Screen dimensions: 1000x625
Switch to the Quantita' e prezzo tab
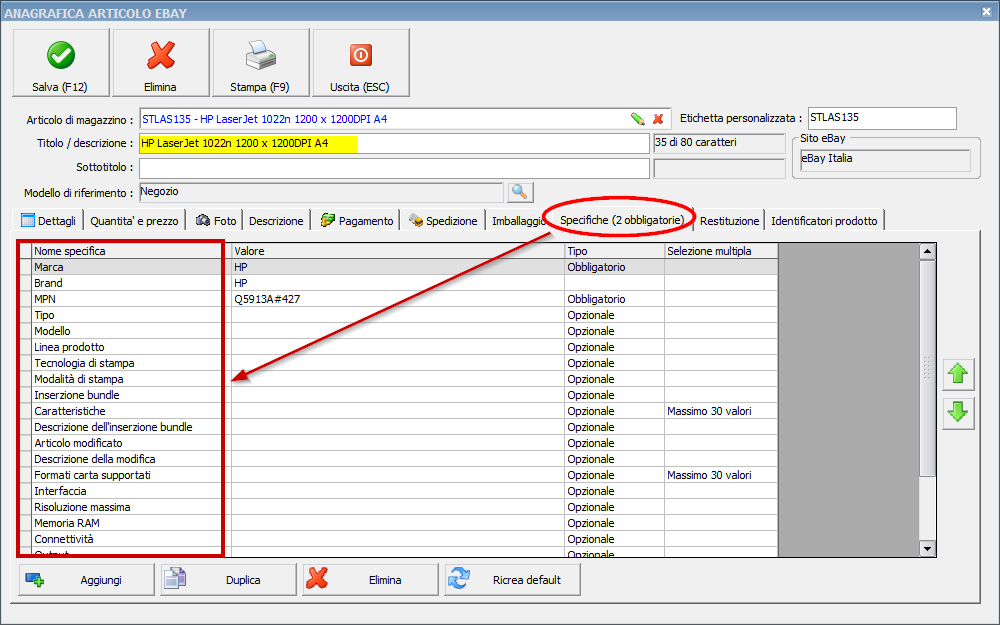[x=135, y=221]
